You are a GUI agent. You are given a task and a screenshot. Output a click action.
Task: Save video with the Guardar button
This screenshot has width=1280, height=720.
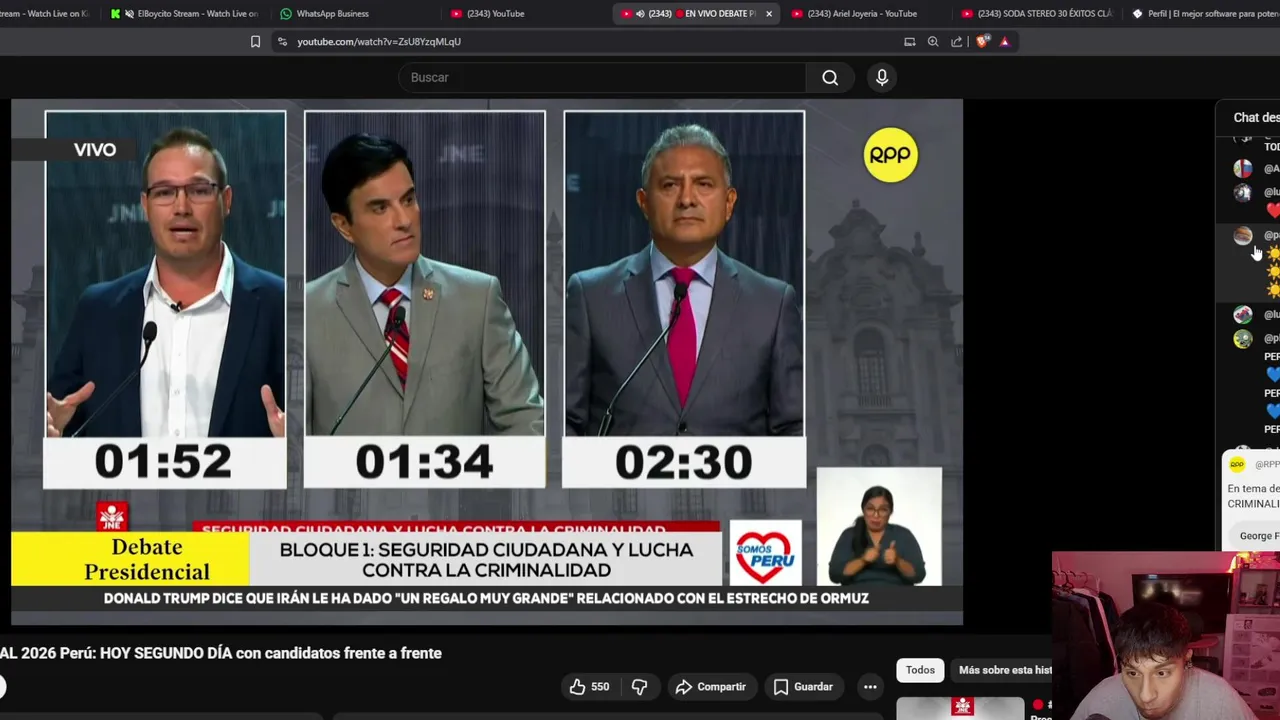click(803, 687)
